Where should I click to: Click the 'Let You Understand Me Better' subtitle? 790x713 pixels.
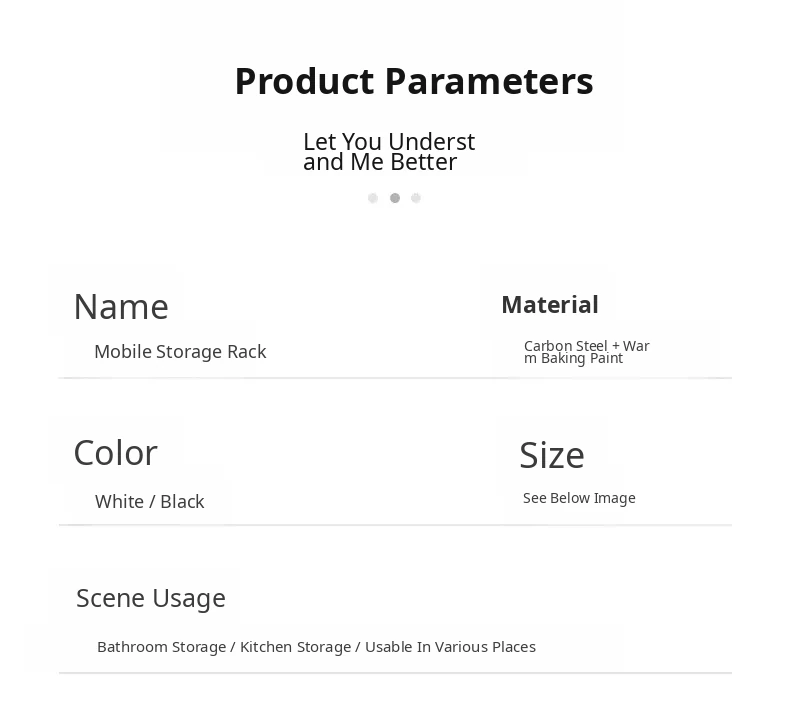point(388,152)
